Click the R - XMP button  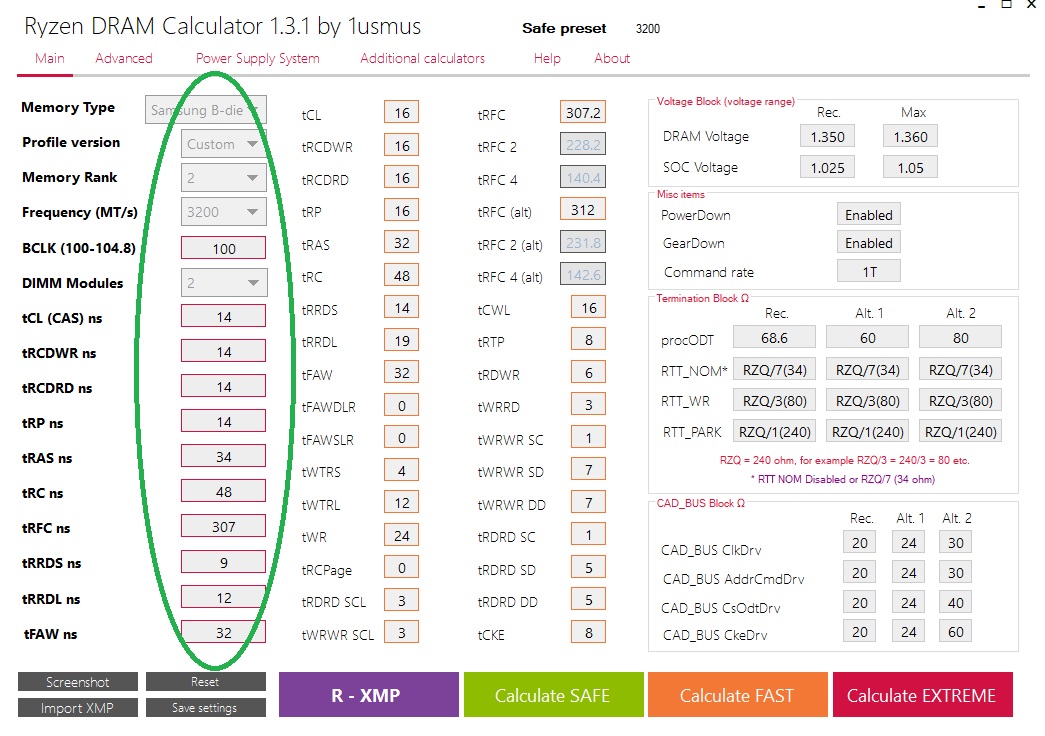(368, 694)
